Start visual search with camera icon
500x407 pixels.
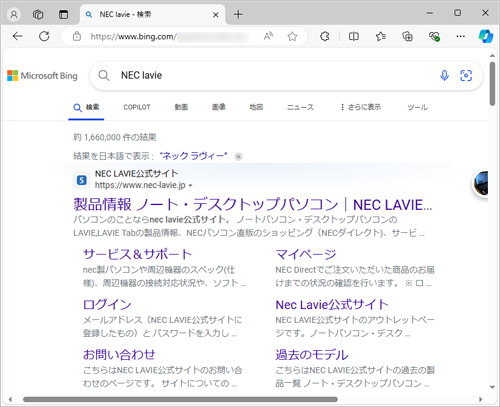[x=466, y=76]
